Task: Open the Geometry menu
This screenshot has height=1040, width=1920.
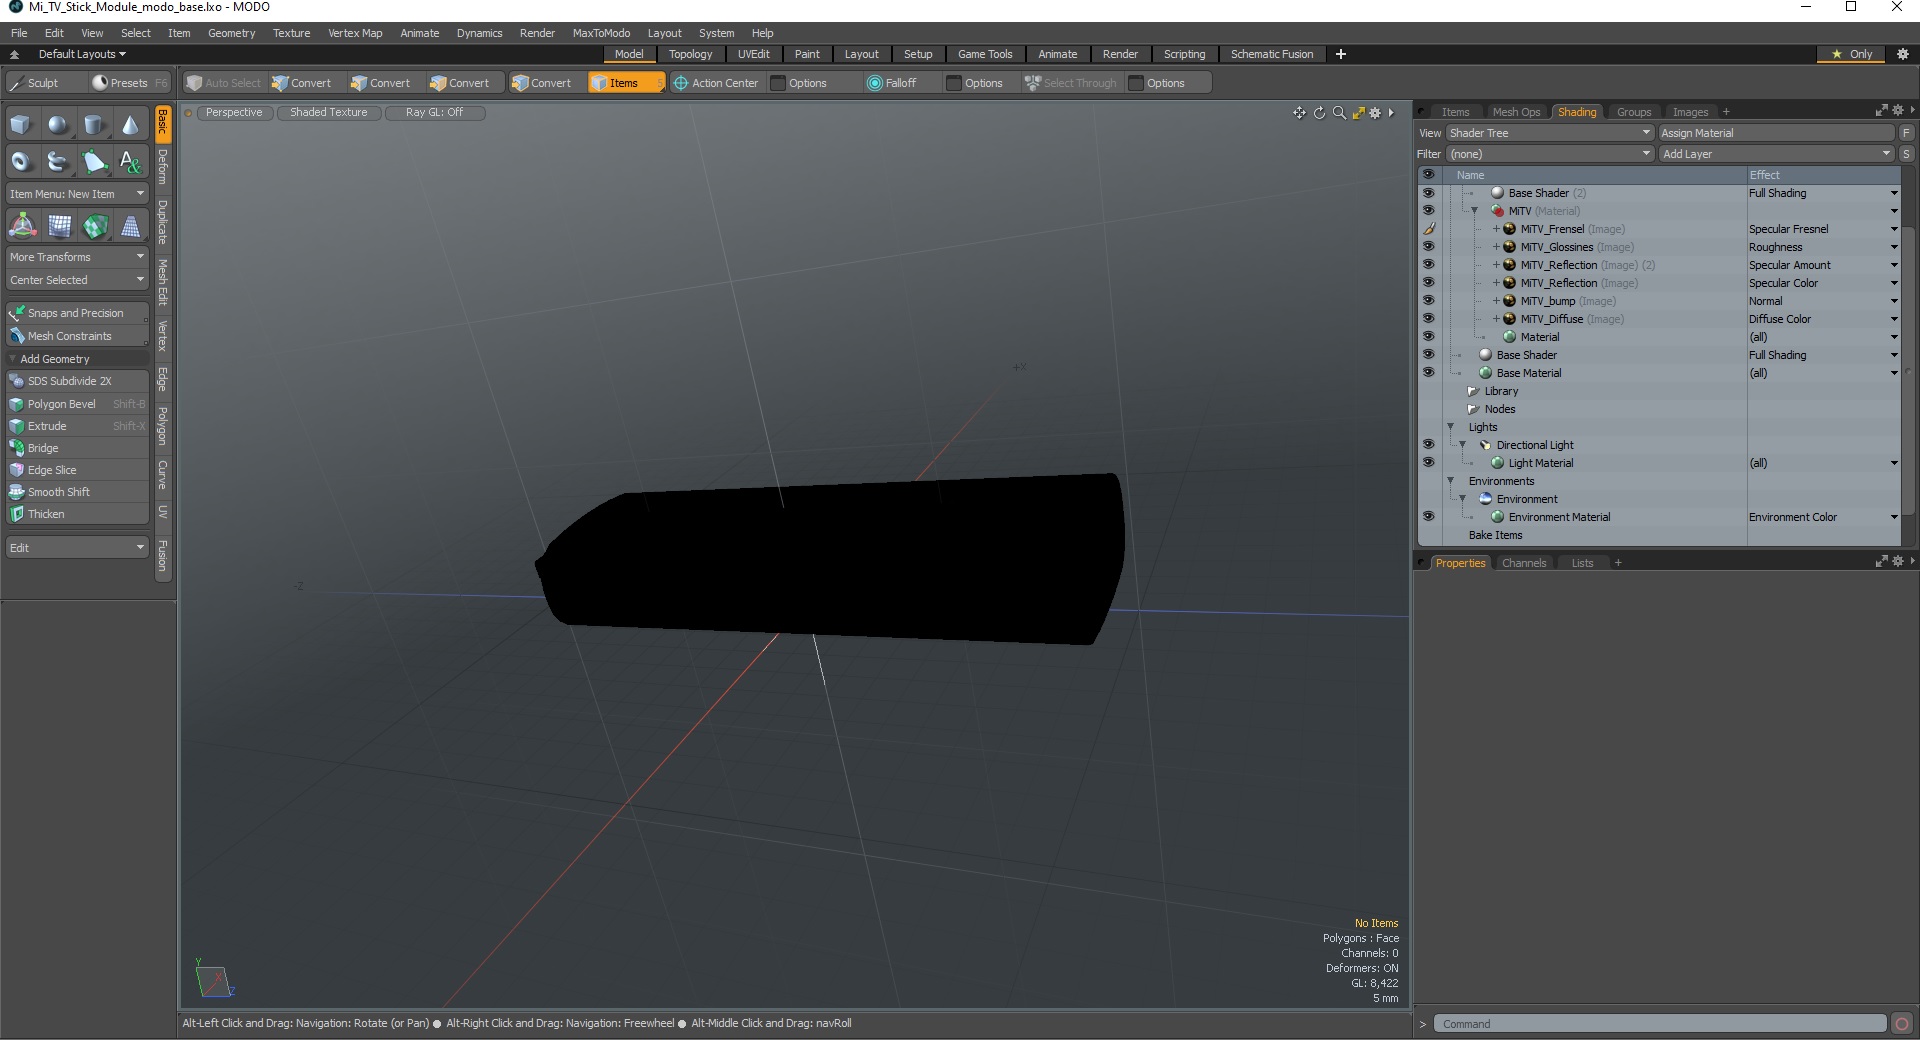Action: [x=231, y=33]
